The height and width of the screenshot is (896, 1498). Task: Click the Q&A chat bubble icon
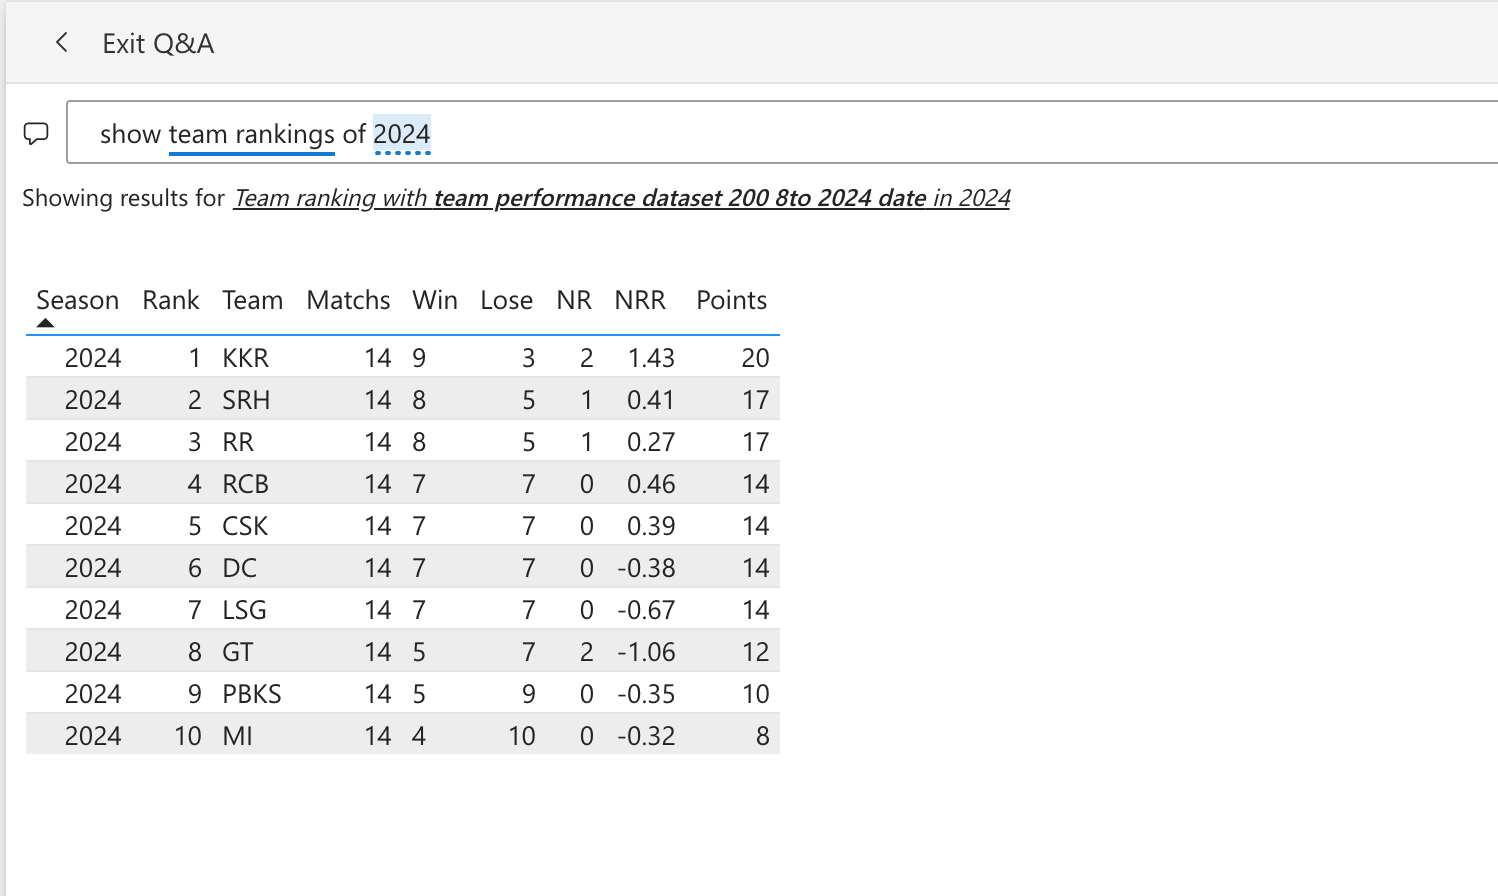click(x=36, y=133)
